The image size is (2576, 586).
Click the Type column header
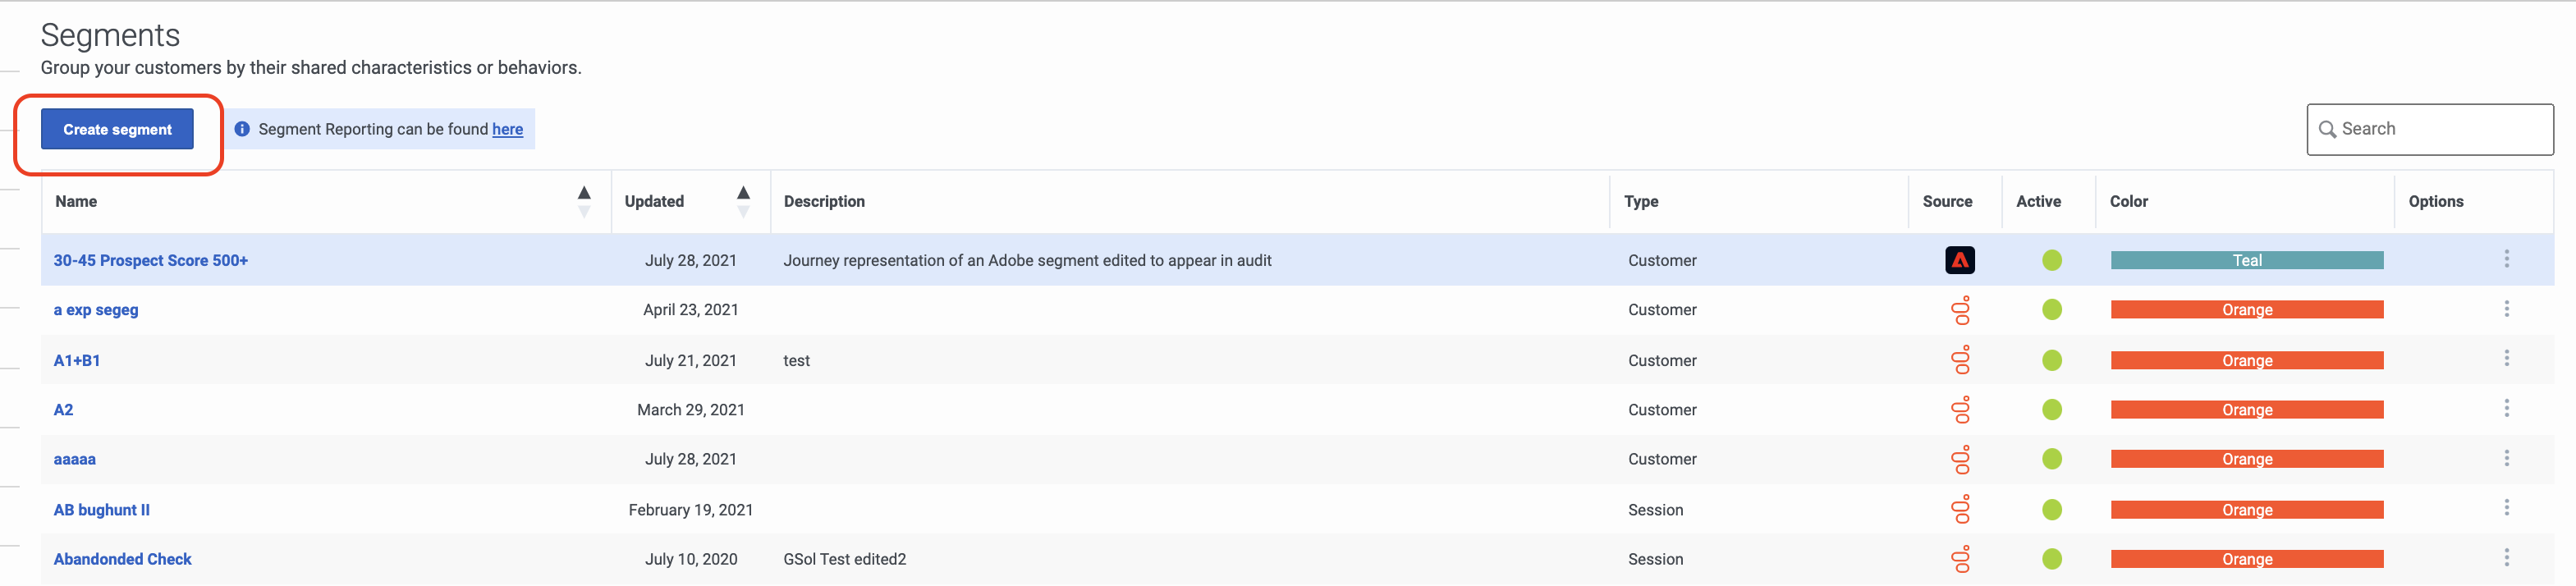(x=1641, y=201)
